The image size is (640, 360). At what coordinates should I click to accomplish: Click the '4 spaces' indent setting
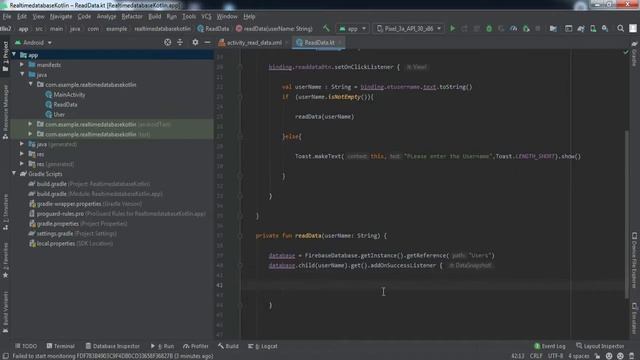tap(578, 356)
